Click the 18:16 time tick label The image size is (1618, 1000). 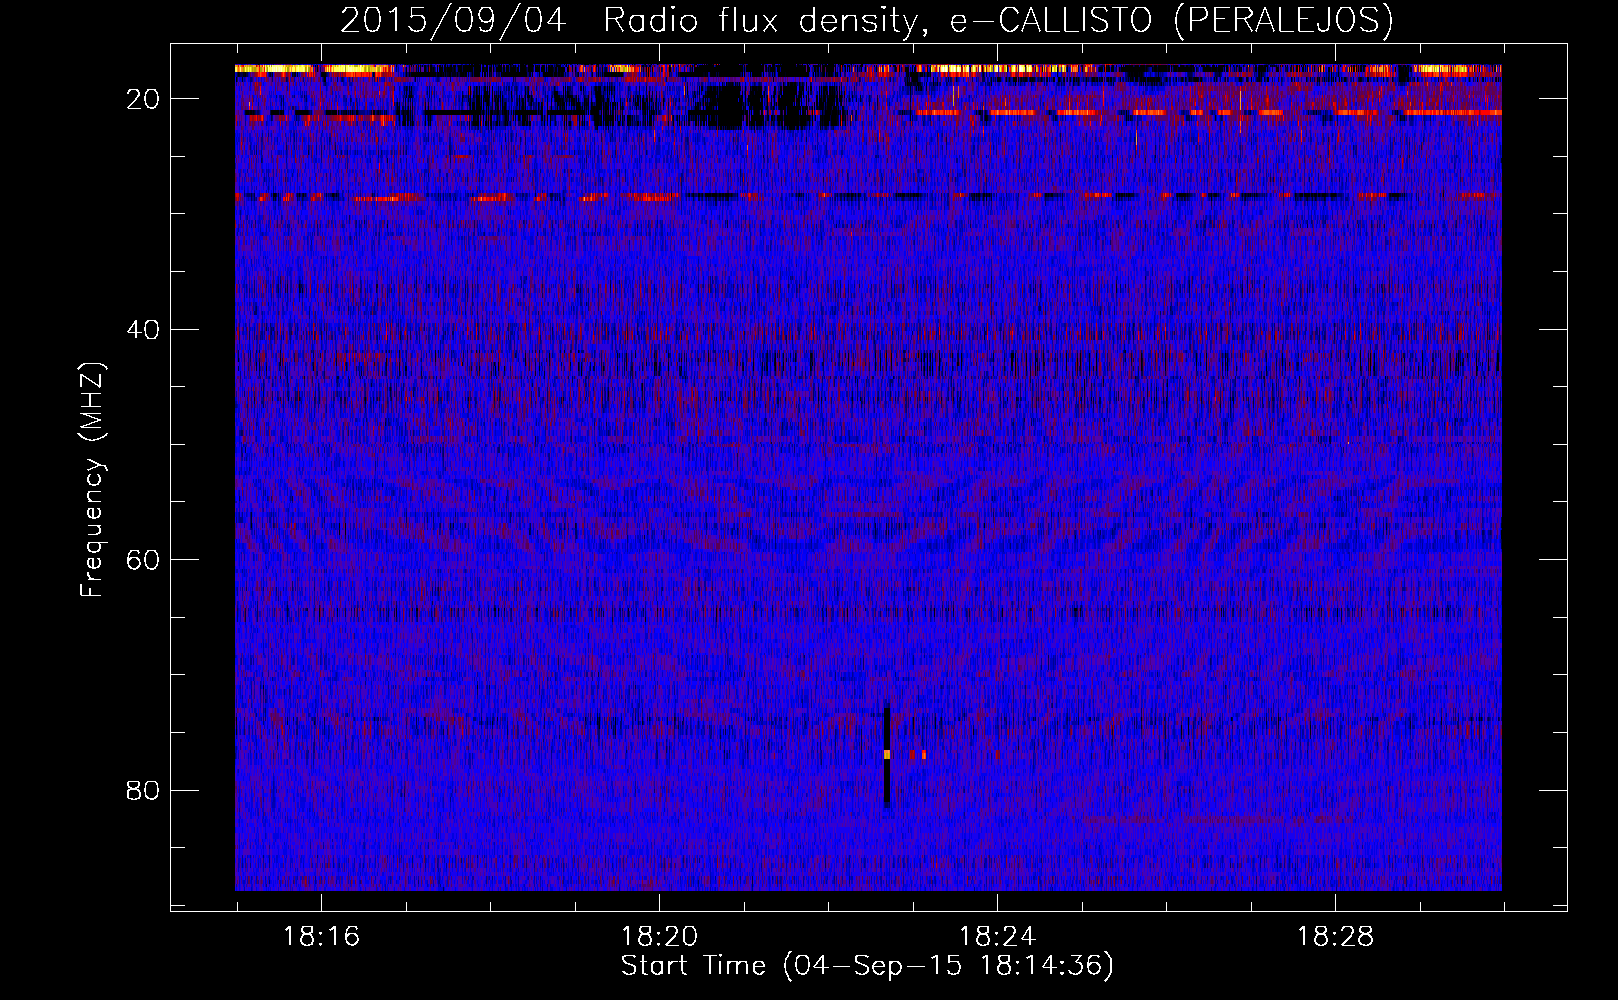[x=321, y=937]
